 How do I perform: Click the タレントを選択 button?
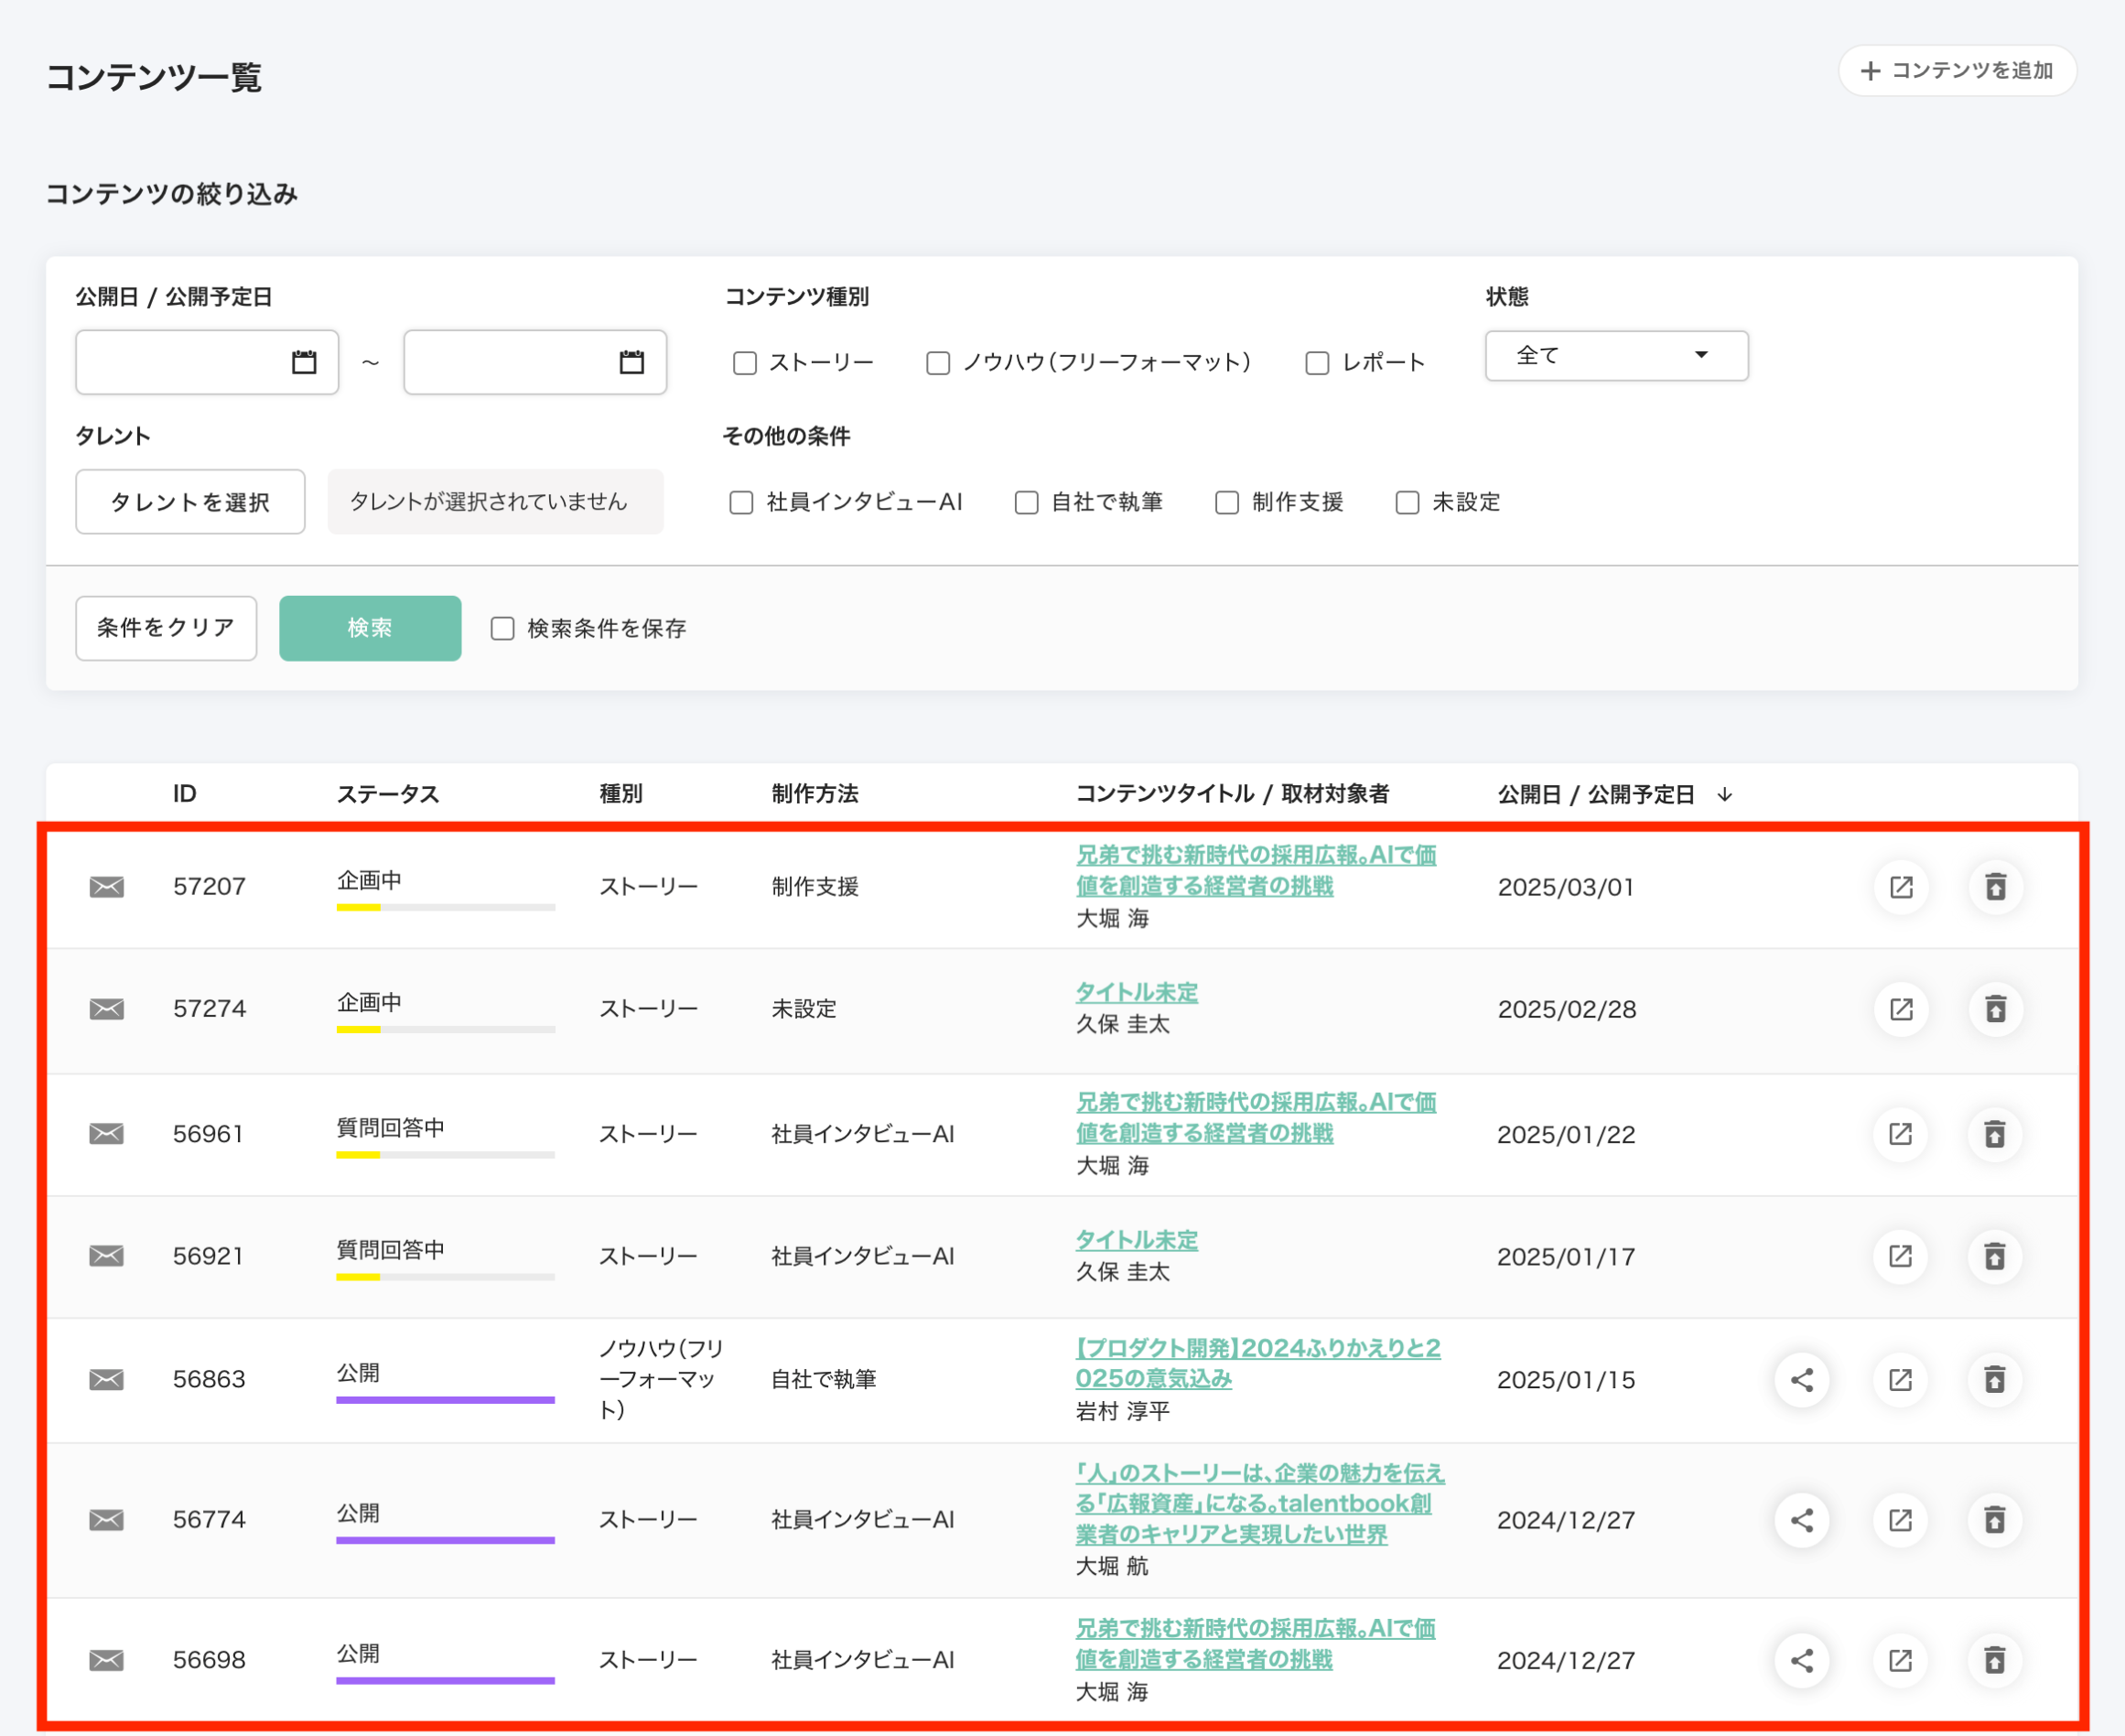coord(190,502)
